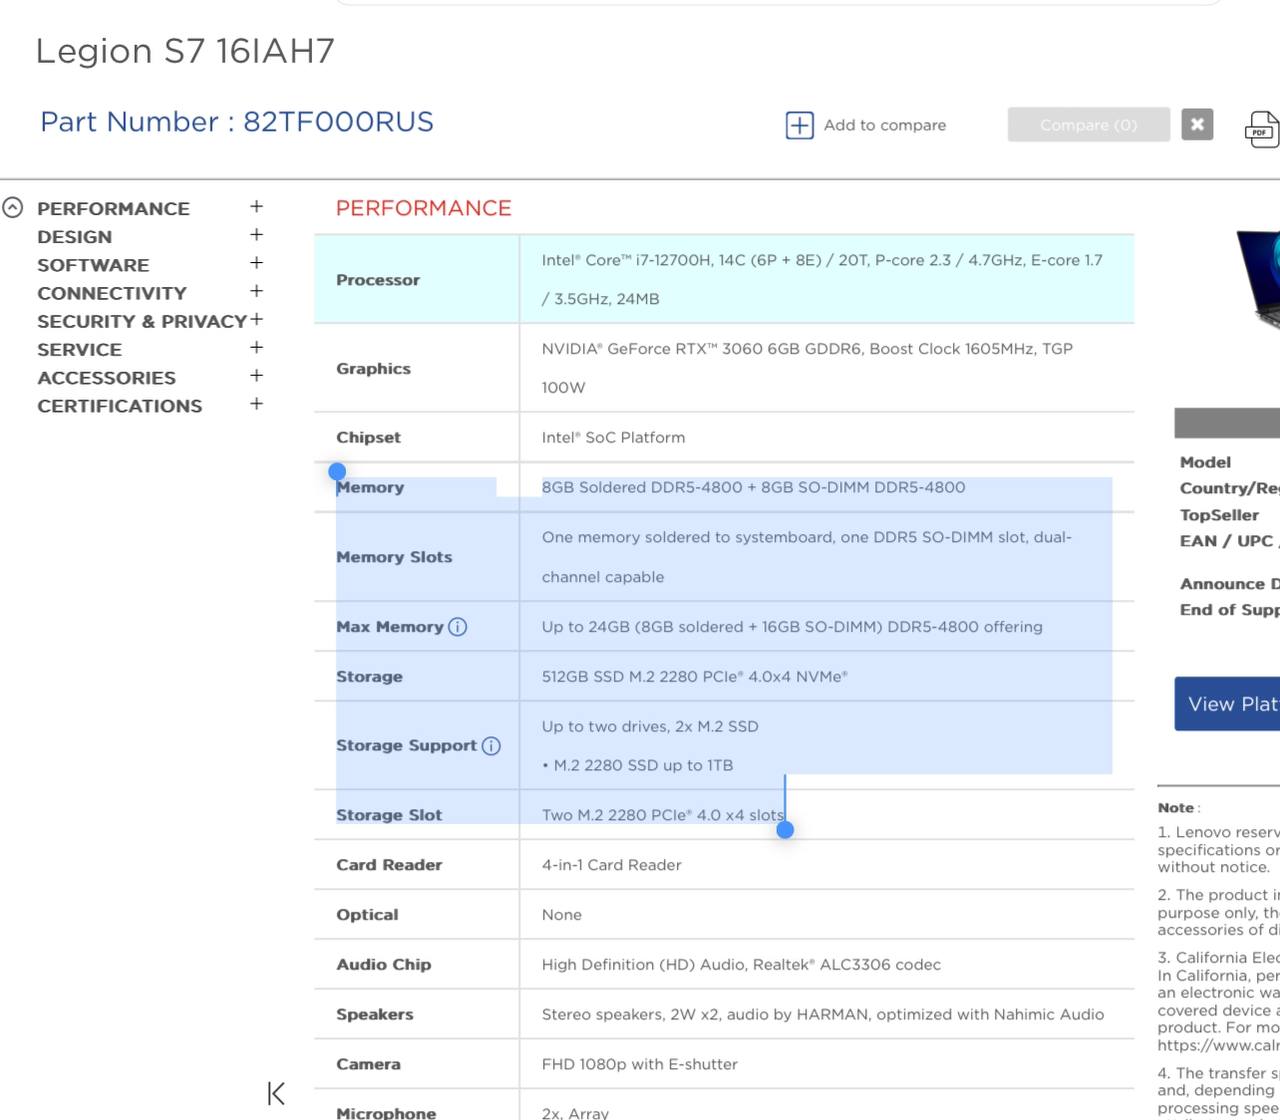Click the FHD 1080p with E-shutter value
This screenshot has width=1280, height=1120.
pyautogui.click(x=640, y=1065)
